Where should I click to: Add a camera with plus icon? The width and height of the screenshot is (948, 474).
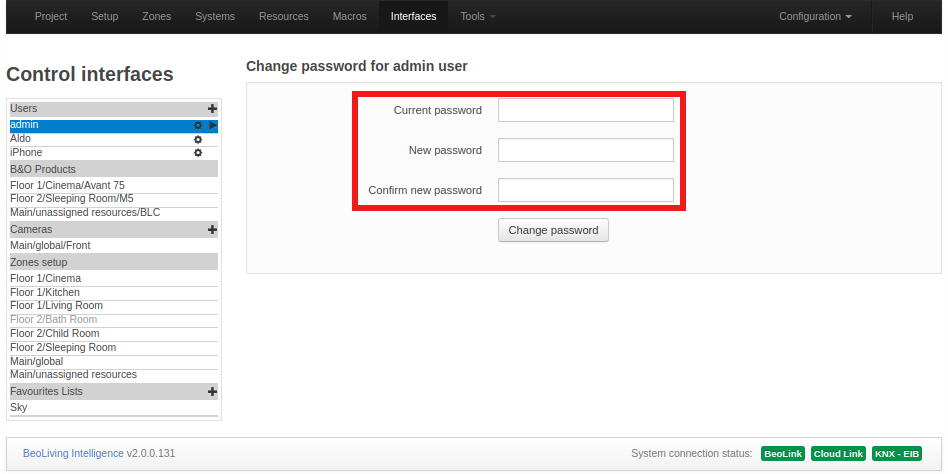pyautogui.click(x=212, y=230)
